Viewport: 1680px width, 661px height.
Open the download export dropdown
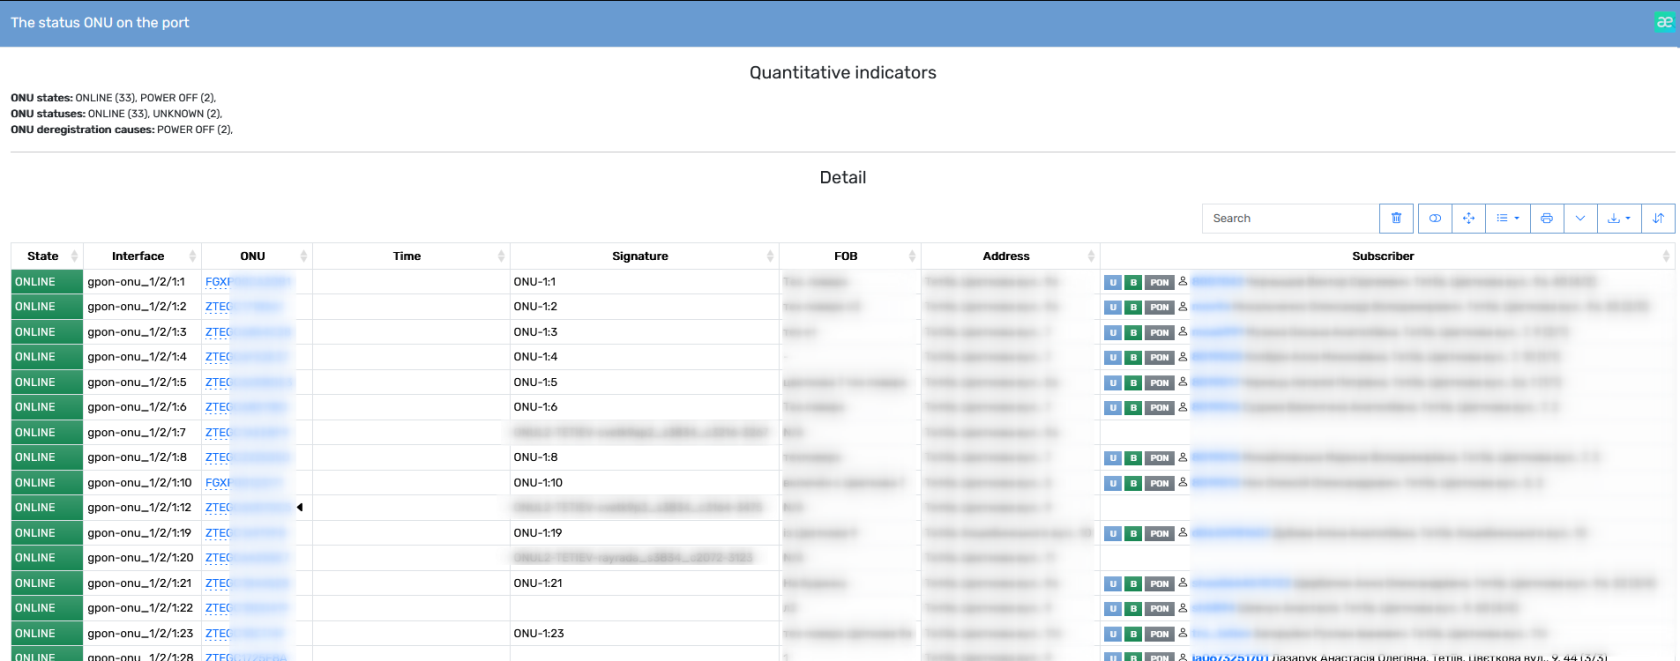pos(1619,218)
